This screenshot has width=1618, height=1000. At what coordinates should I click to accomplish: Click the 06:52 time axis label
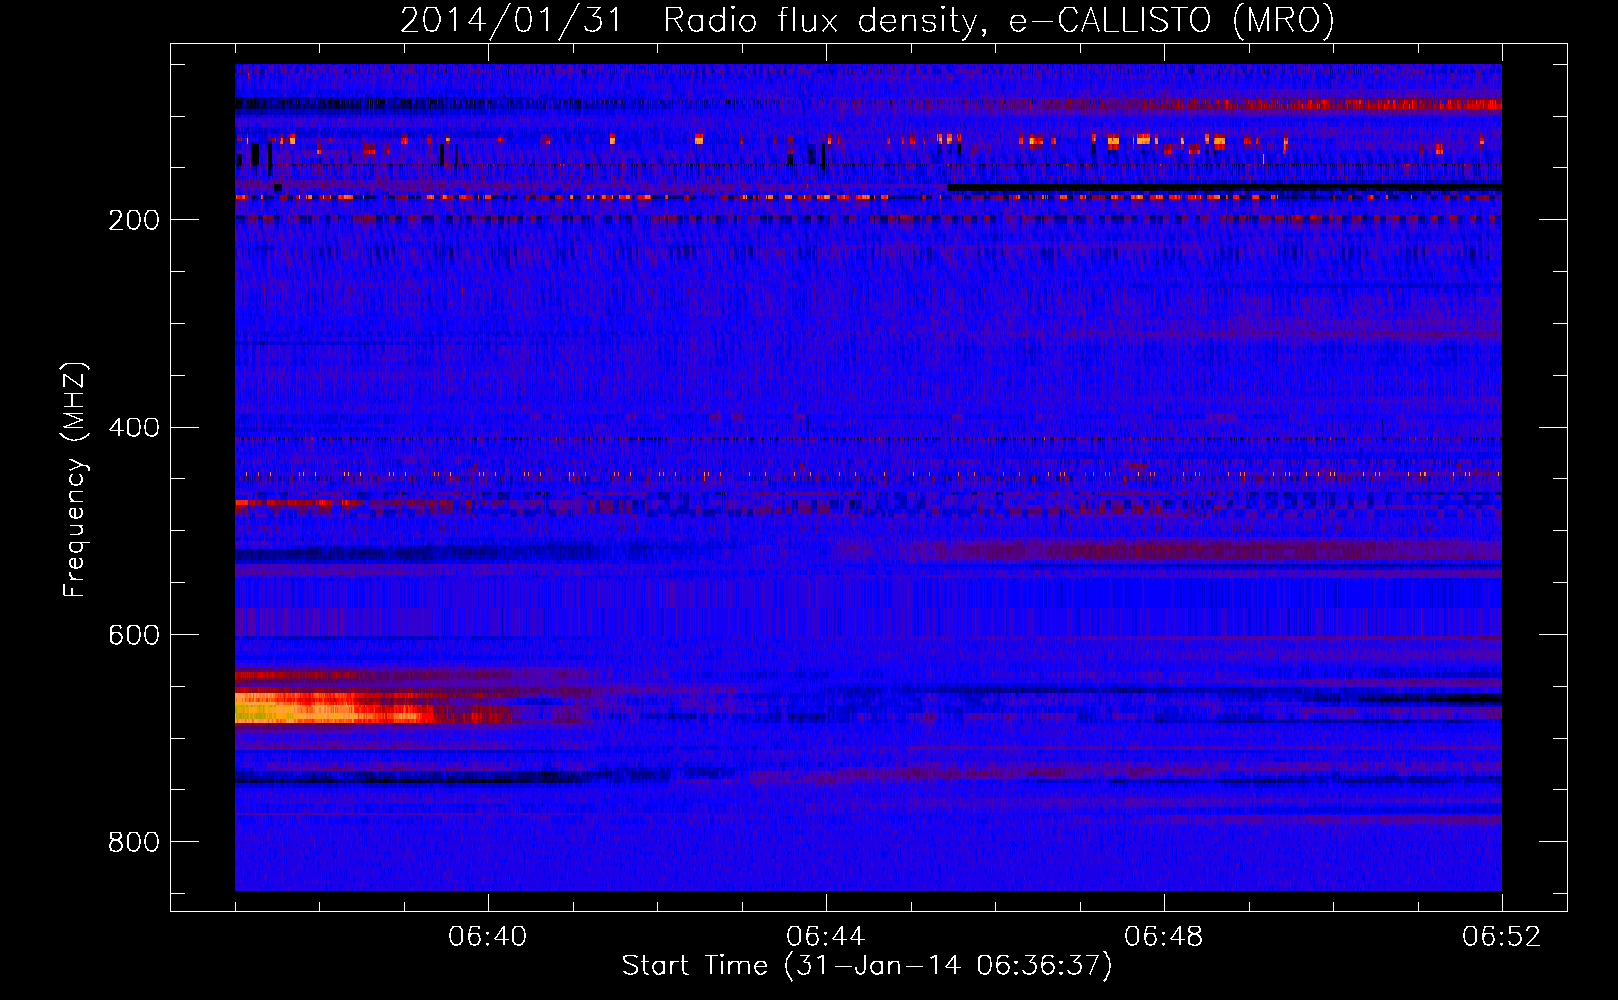(x=1502, y=937)
